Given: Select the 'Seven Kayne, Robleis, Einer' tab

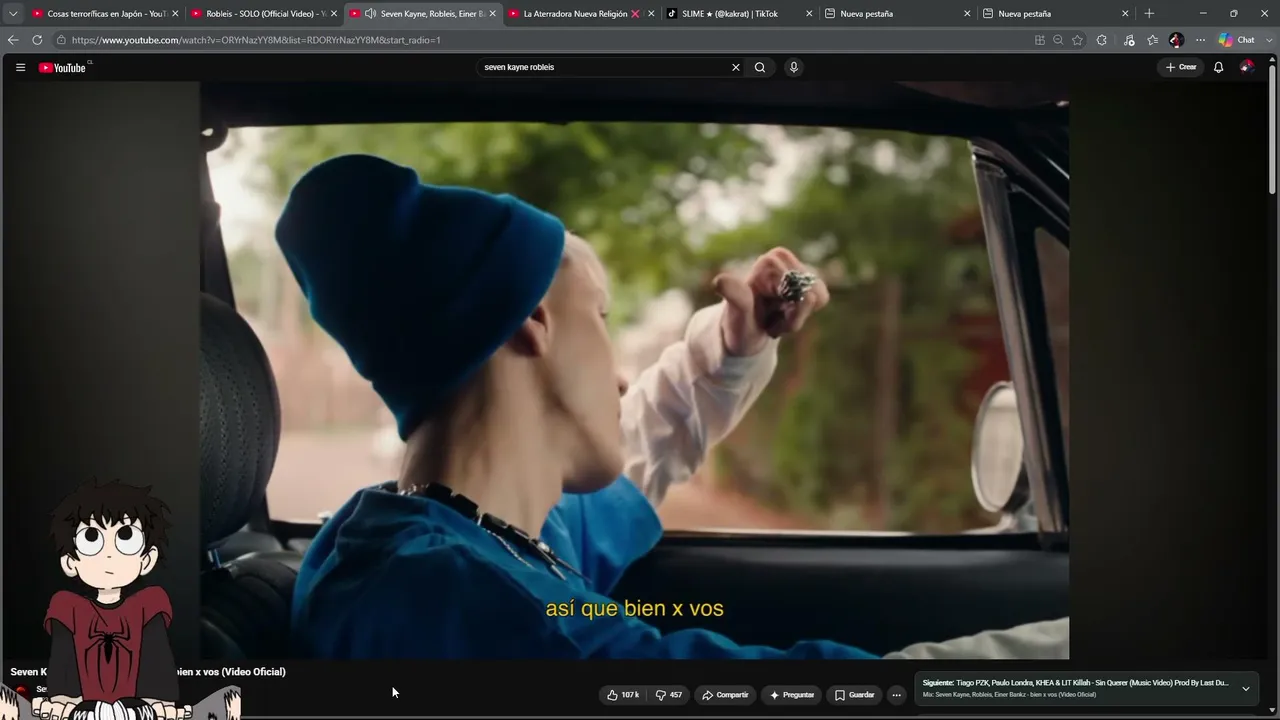Looking at the screenshot, I should tap(423, 14).
